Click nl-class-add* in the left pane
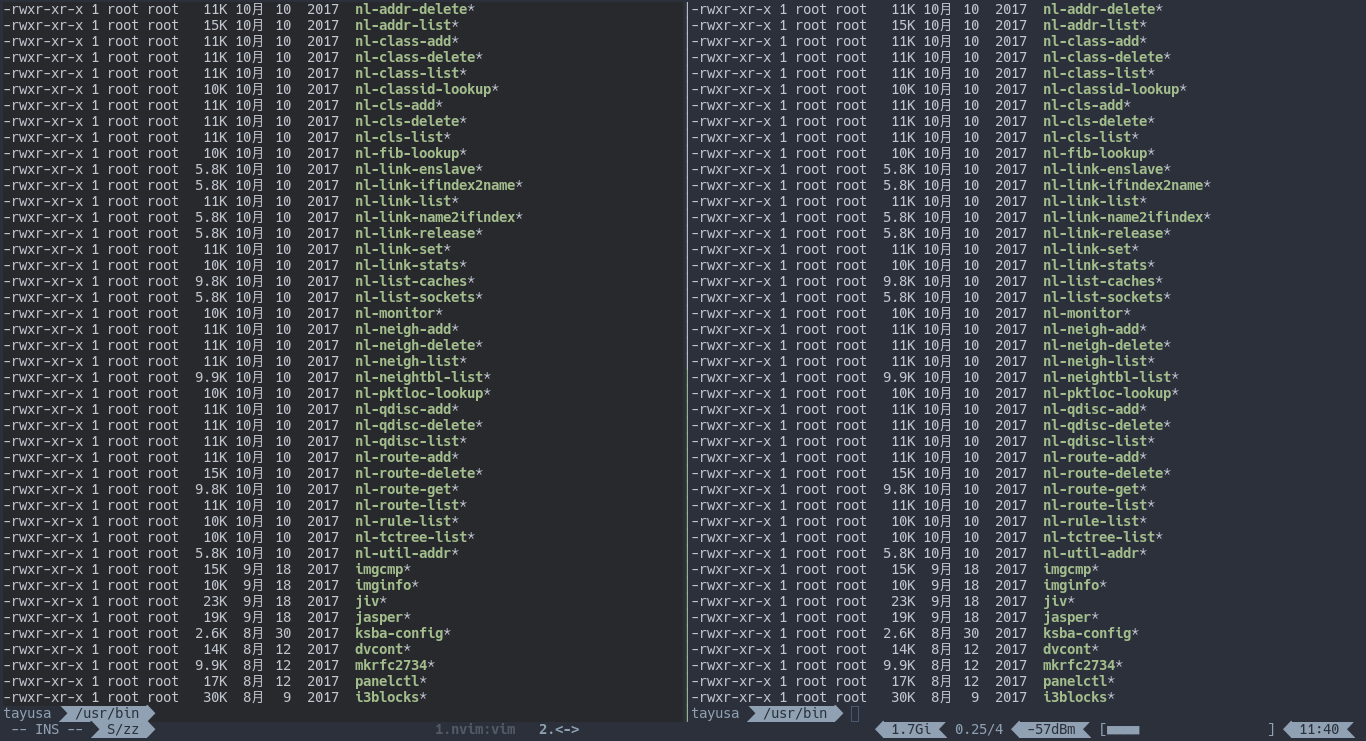Screen dimensions: 1366x741 [x=407, y=41]
